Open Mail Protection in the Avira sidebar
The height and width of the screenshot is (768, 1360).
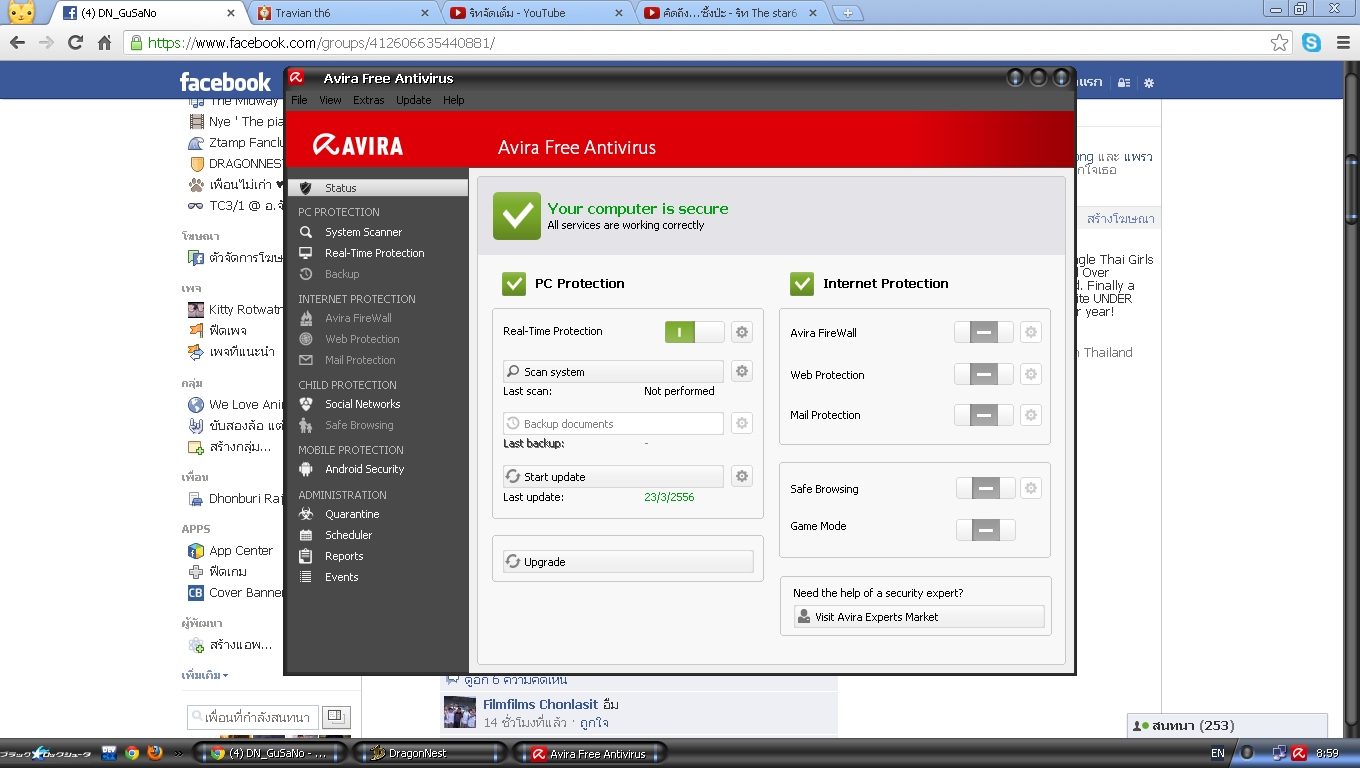[360, 360]
